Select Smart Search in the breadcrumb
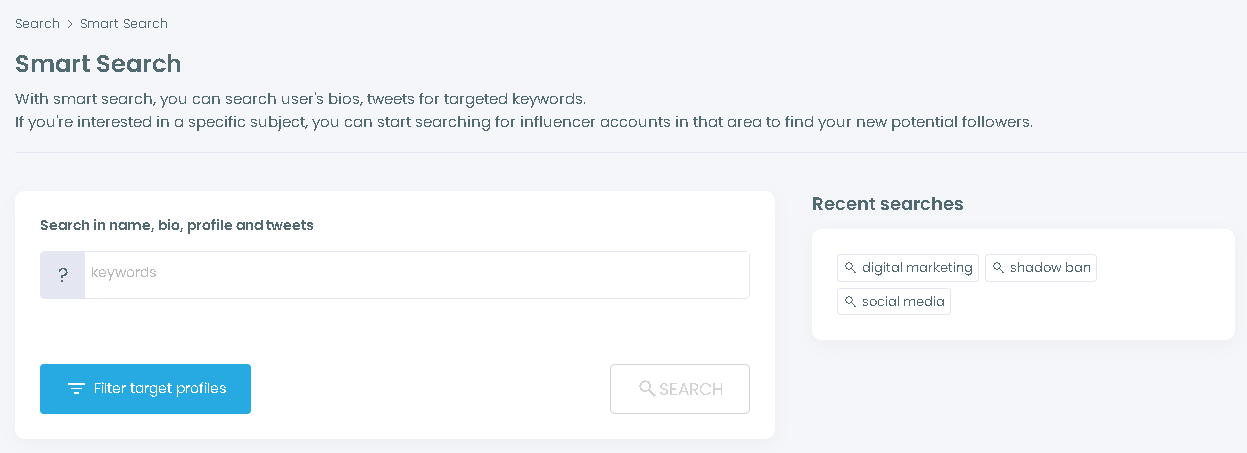This screenshot has height=453, width=1247. pos(124,23)
